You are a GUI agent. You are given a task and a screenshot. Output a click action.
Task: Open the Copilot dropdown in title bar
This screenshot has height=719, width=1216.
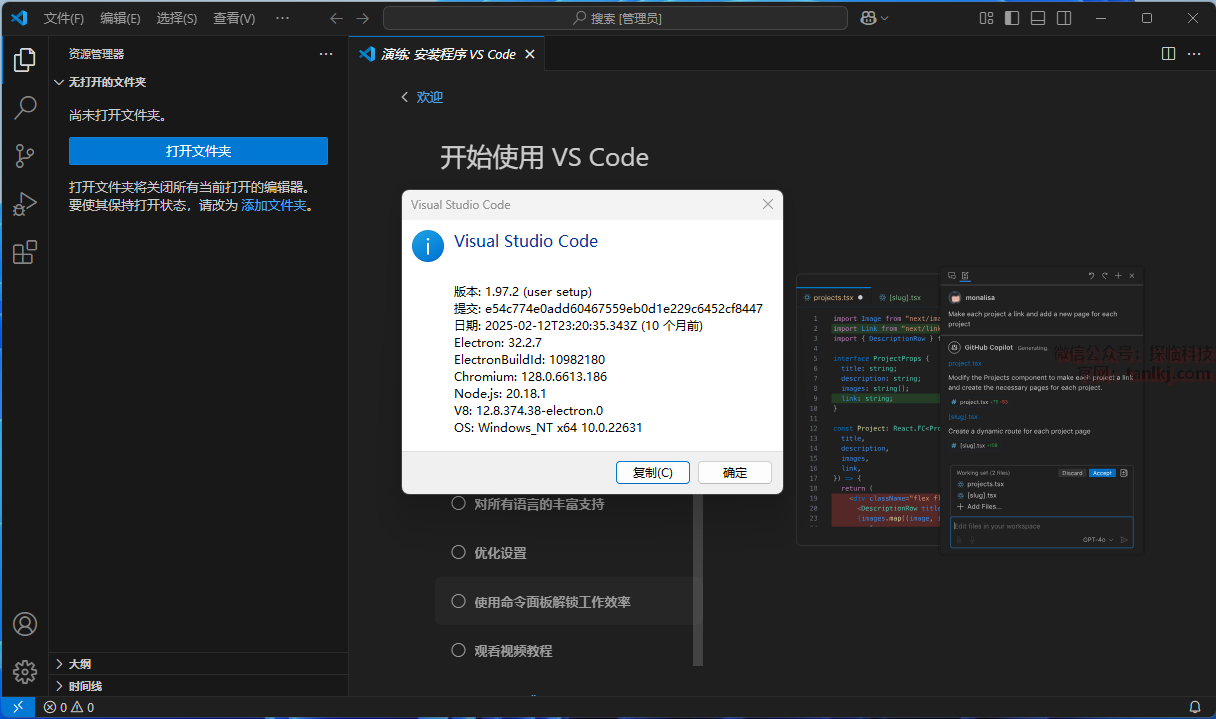[874, 18]
